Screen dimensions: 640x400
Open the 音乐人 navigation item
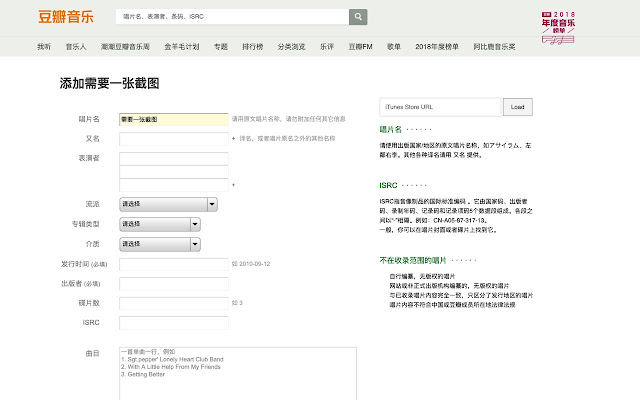pos(76,47)
